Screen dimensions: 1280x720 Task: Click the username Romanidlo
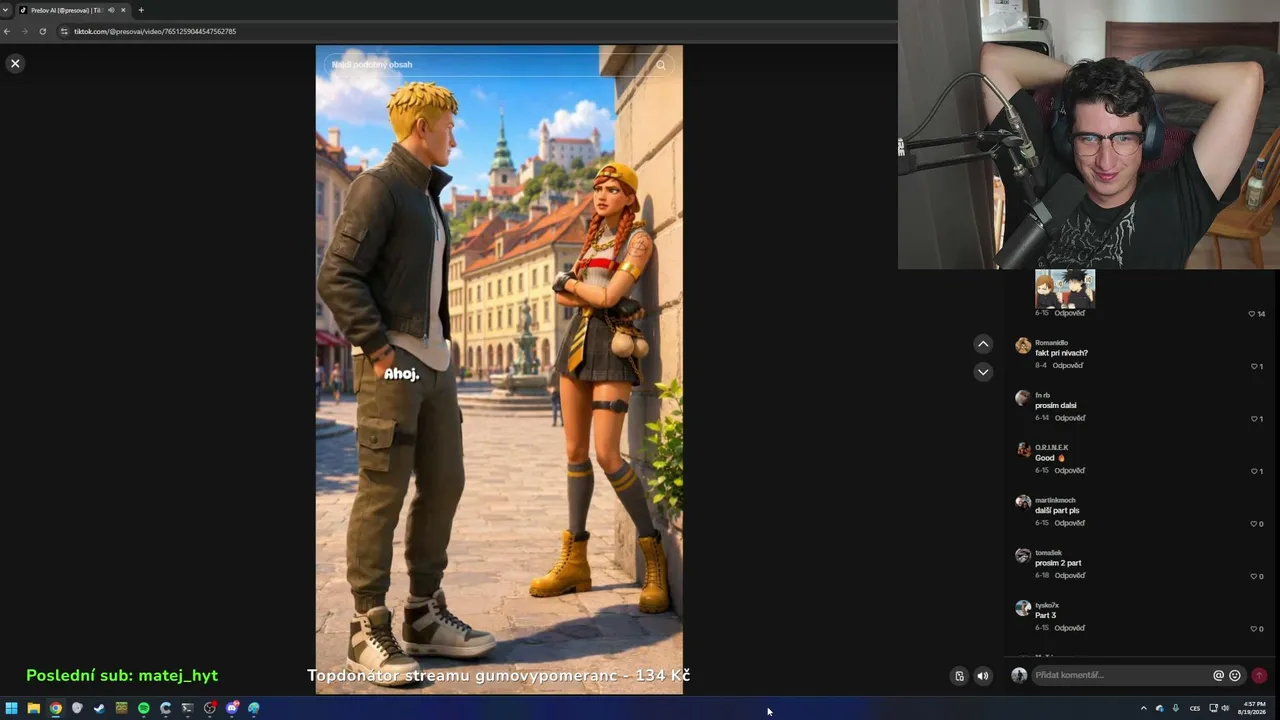click(x=1051, y=343)
